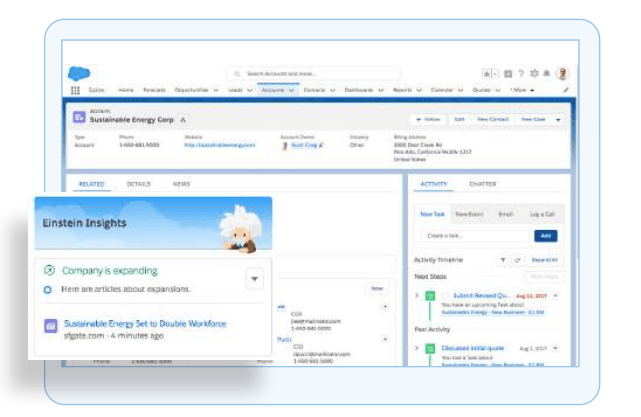Click the news article icon in Einstein Insights
Image resolution: width=641 pixels, height=417 pixels.
[50, 327]
